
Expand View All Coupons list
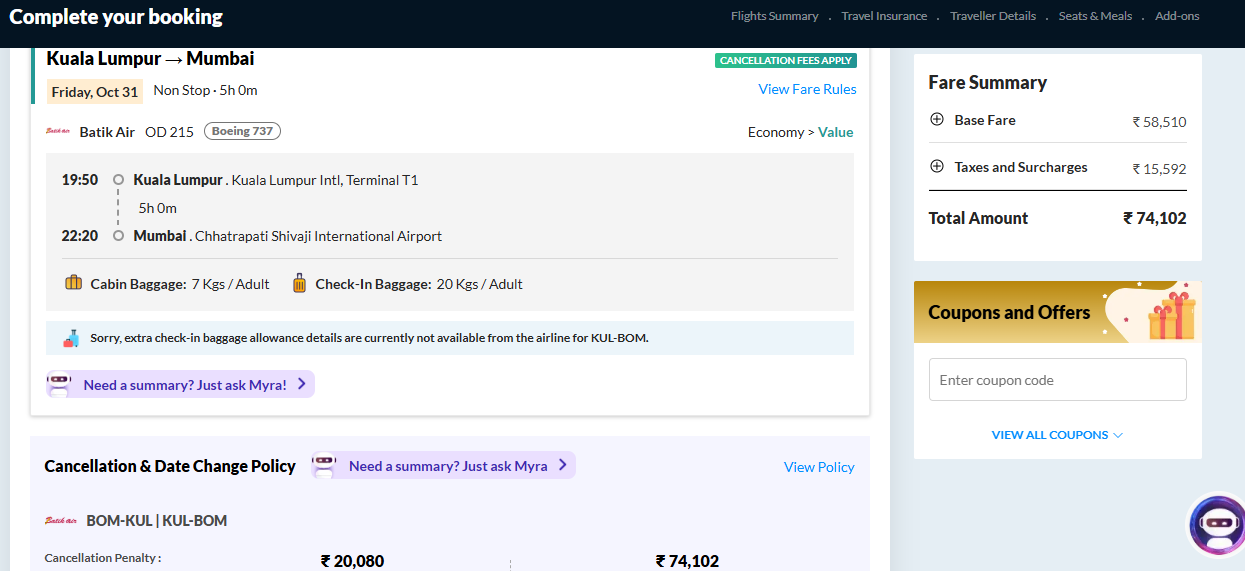1057,435
